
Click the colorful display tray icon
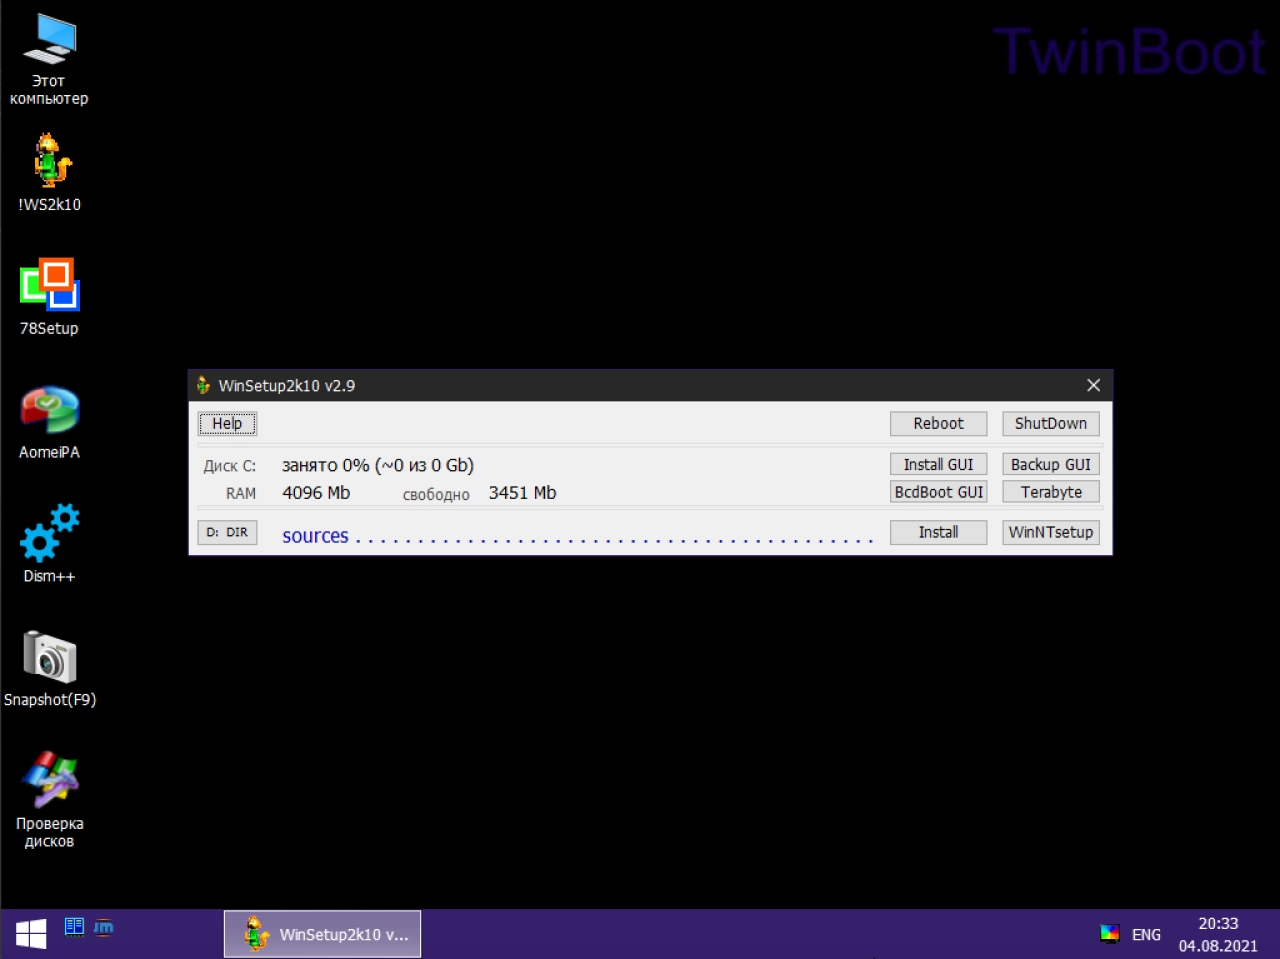(x=1109, y=934)
